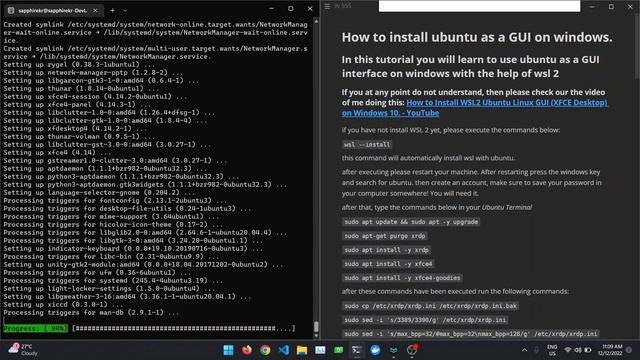Image resolution: width=640 pixels, height=360 pixels.
Task: Click the sed max_bpp command snippet
Action: click(471, 334)
